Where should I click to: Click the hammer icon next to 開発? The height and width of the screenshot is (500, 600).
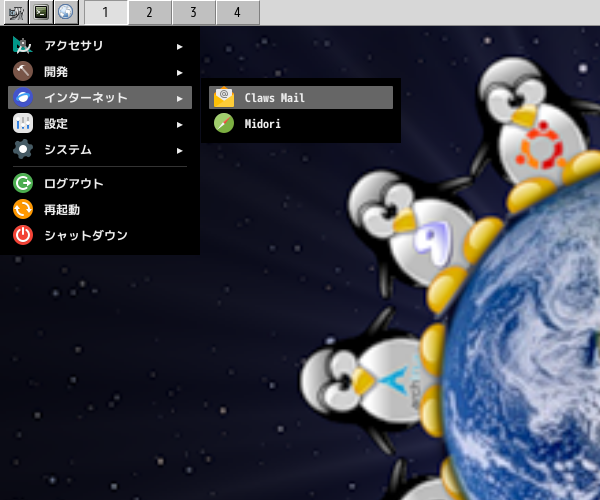[x=23, y=72]
